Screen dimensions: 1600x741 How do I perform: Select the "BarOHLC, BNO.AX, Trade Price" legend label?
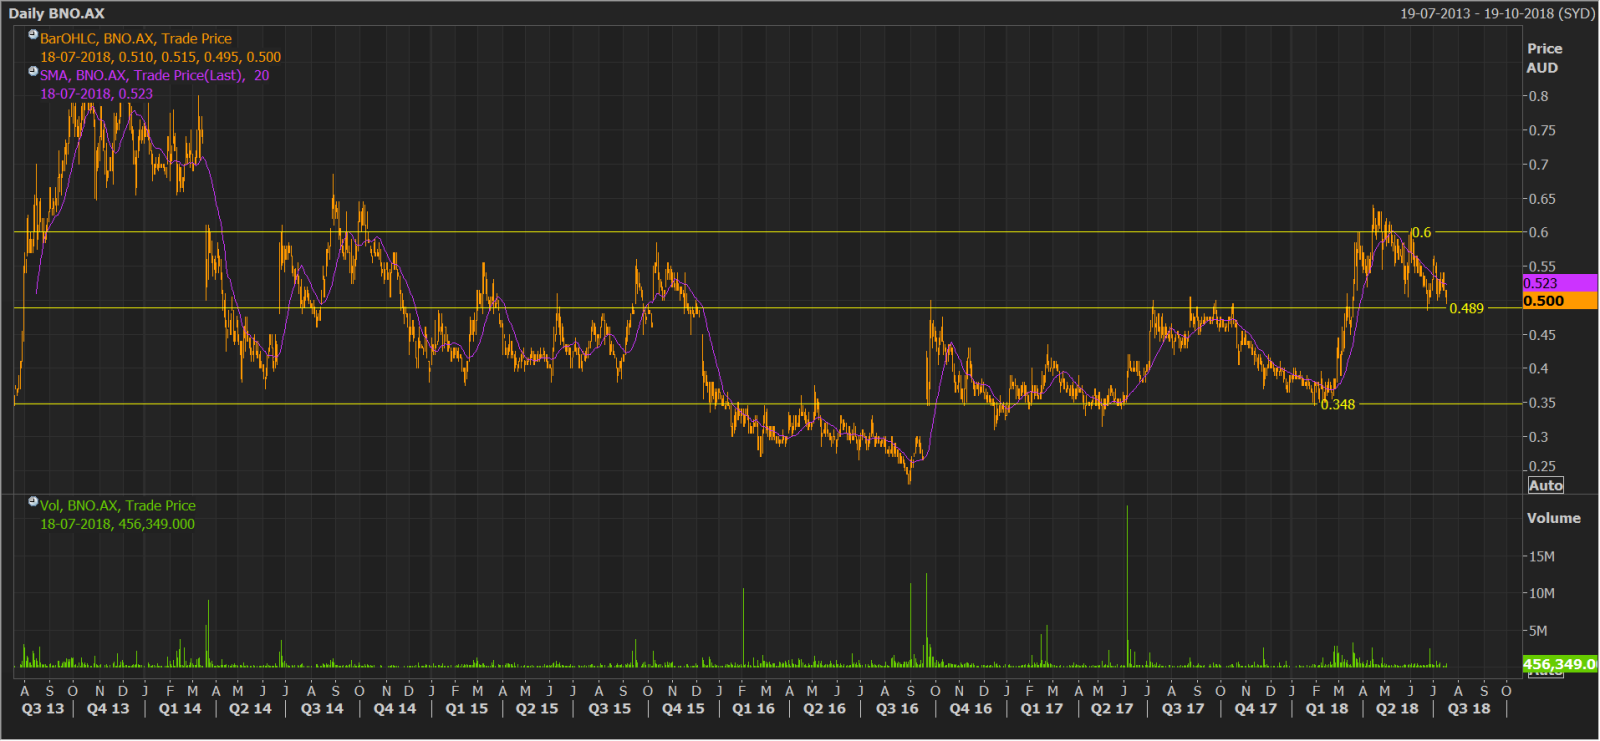pos(136,39)
